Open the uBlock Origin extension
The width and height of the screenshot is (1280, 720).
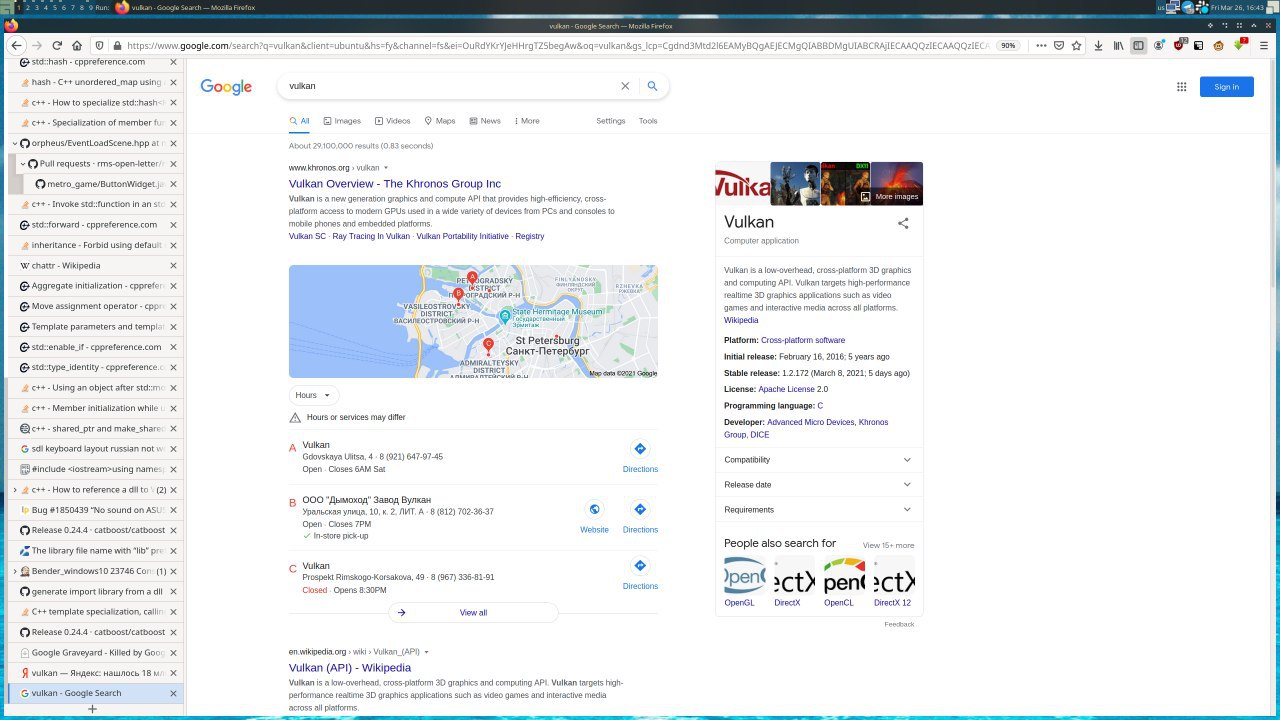(1179, 45)
